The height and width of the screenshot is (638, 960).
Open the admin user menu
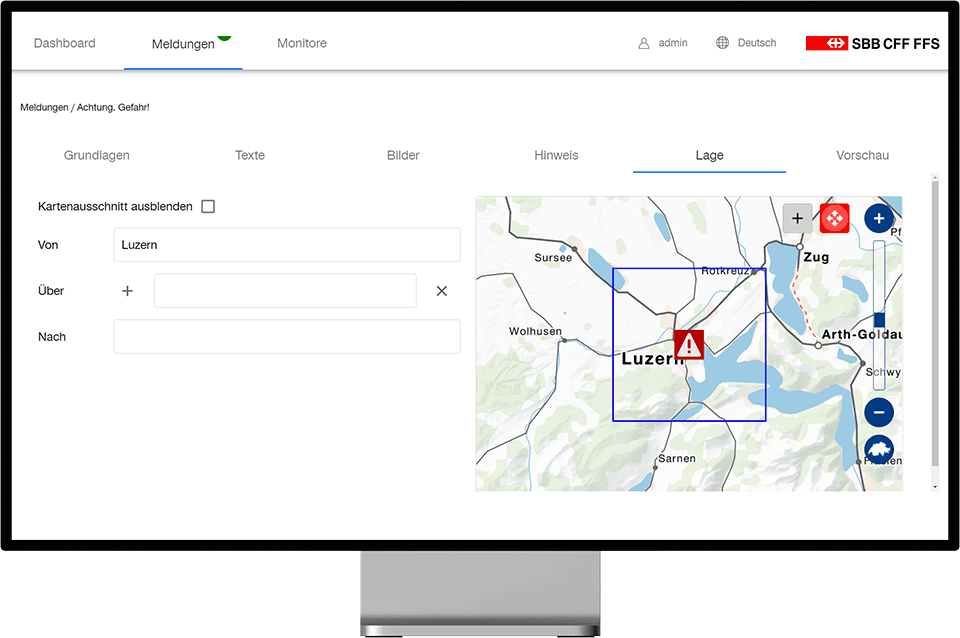click(663, 43)
